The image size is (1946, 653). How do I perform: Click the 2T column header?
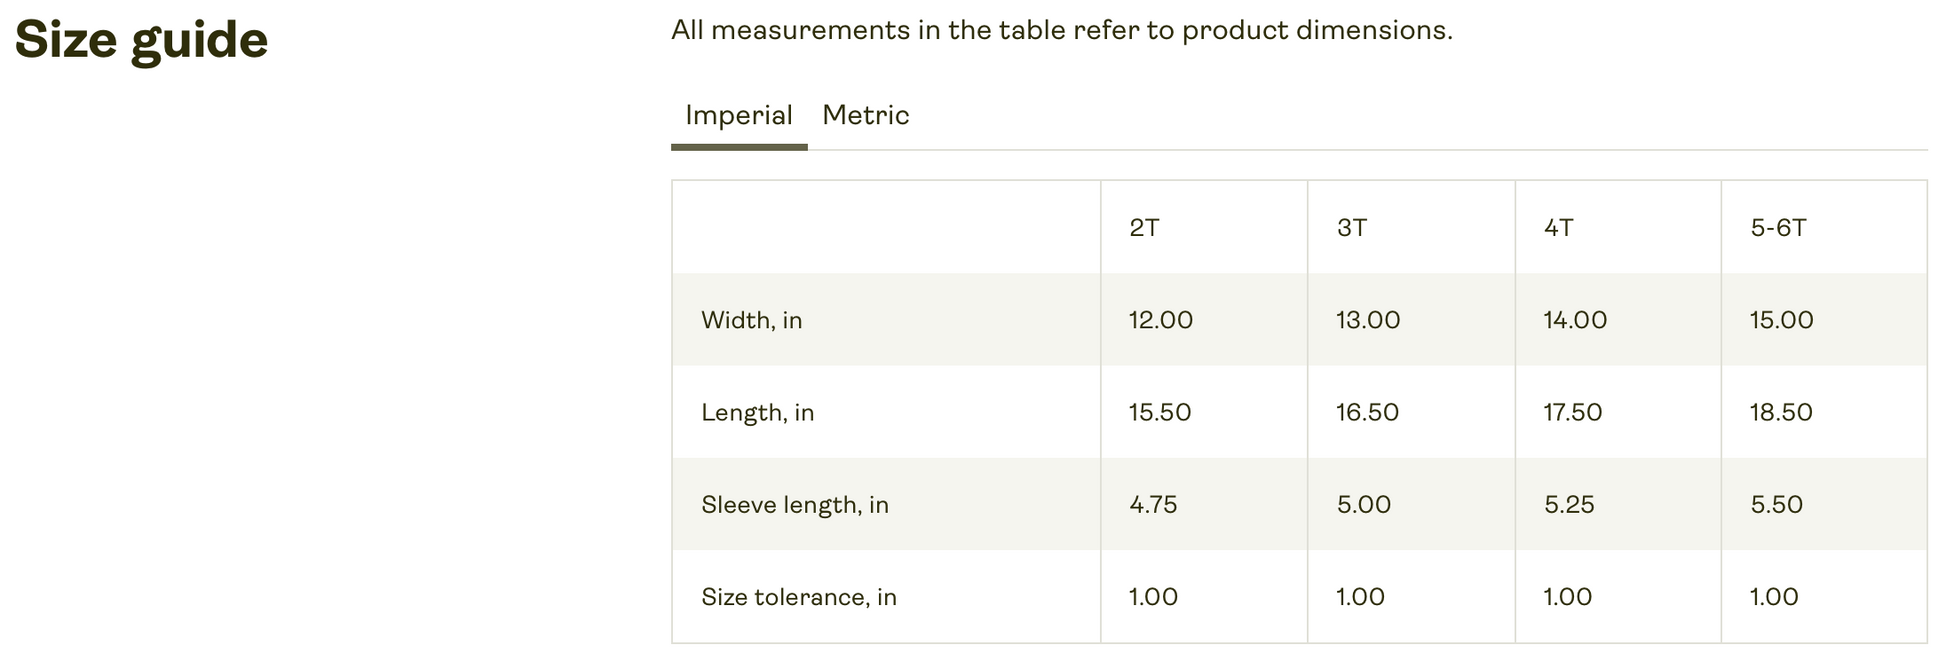click(1144, 228)
